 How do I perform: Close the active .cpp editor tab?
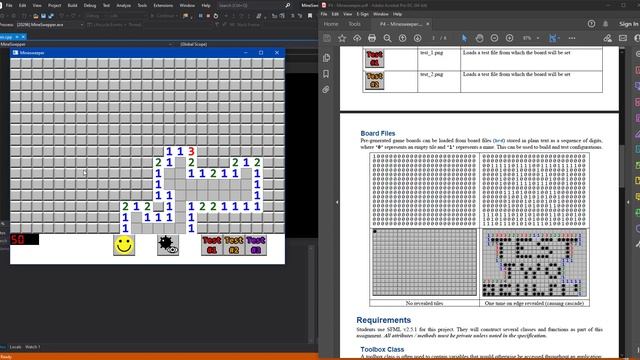(x=23, y=37)
